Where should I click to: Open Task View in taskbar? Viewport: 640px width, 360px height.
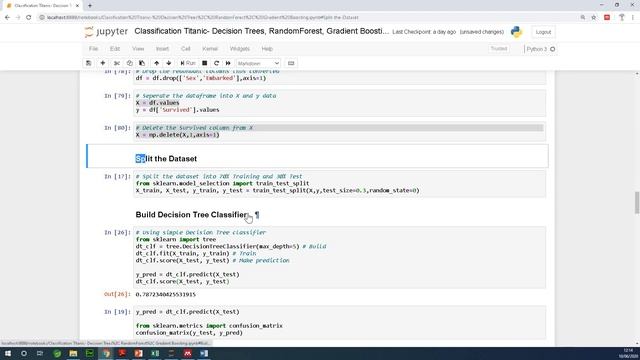pyautogui.click(x=40, y=353)
